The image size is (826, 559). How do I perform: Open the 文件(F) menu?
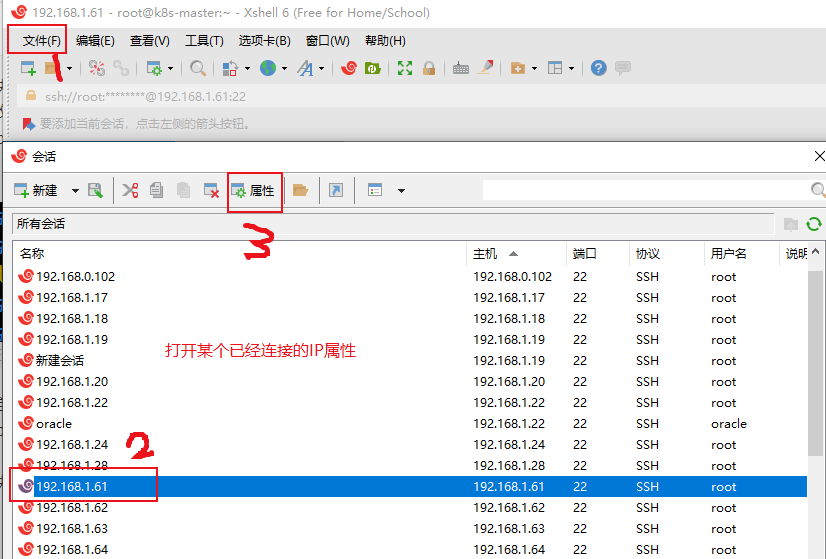[42, 41]
